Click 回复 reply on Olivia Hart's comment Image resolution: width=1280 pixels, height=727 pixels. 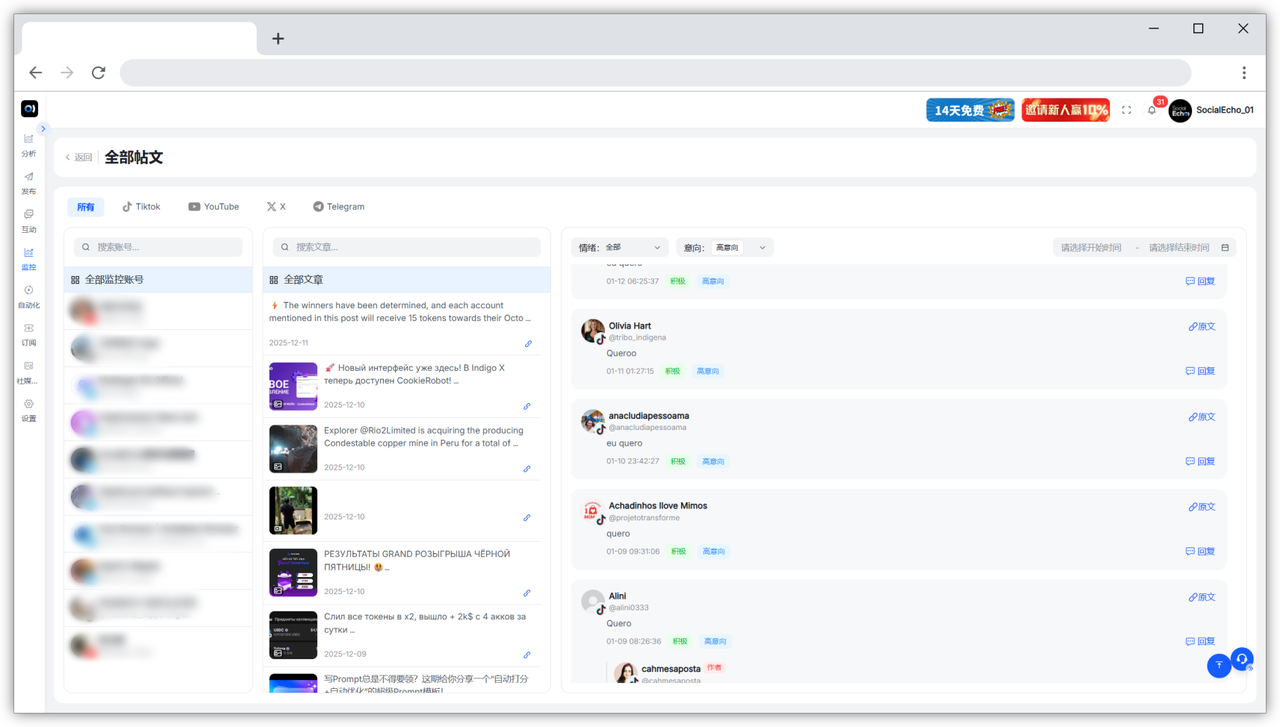click(1200, 371)
